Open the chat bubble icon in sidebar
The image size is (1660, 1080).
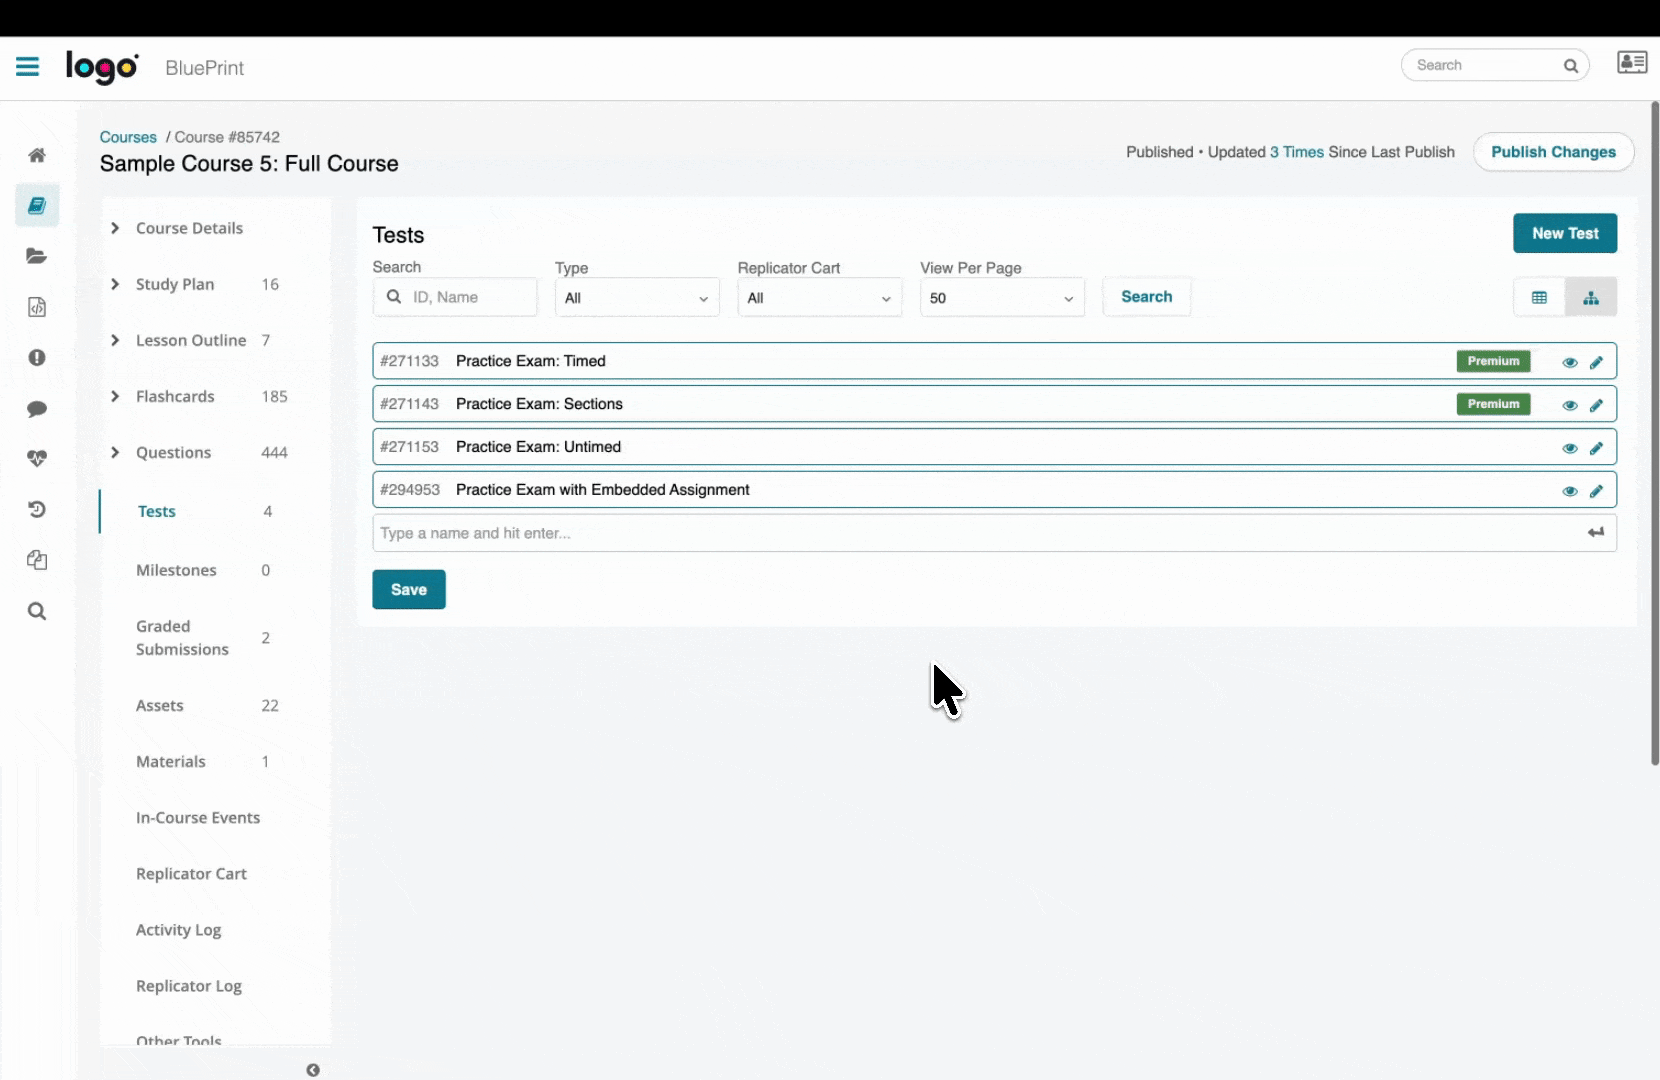37,409
